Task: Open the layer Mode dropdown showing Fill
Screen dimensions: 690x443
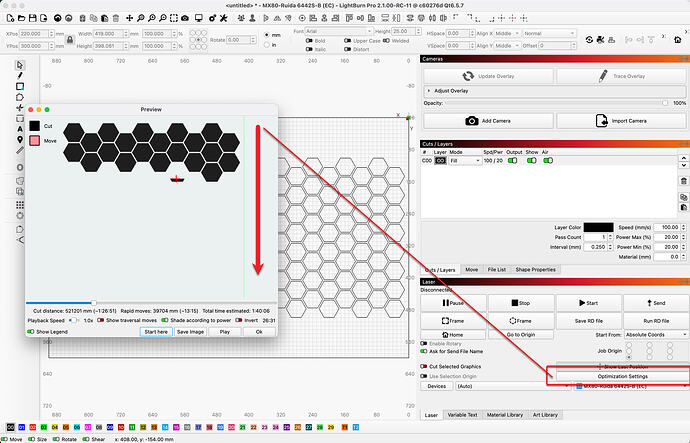Action: [x=465, y=161]
